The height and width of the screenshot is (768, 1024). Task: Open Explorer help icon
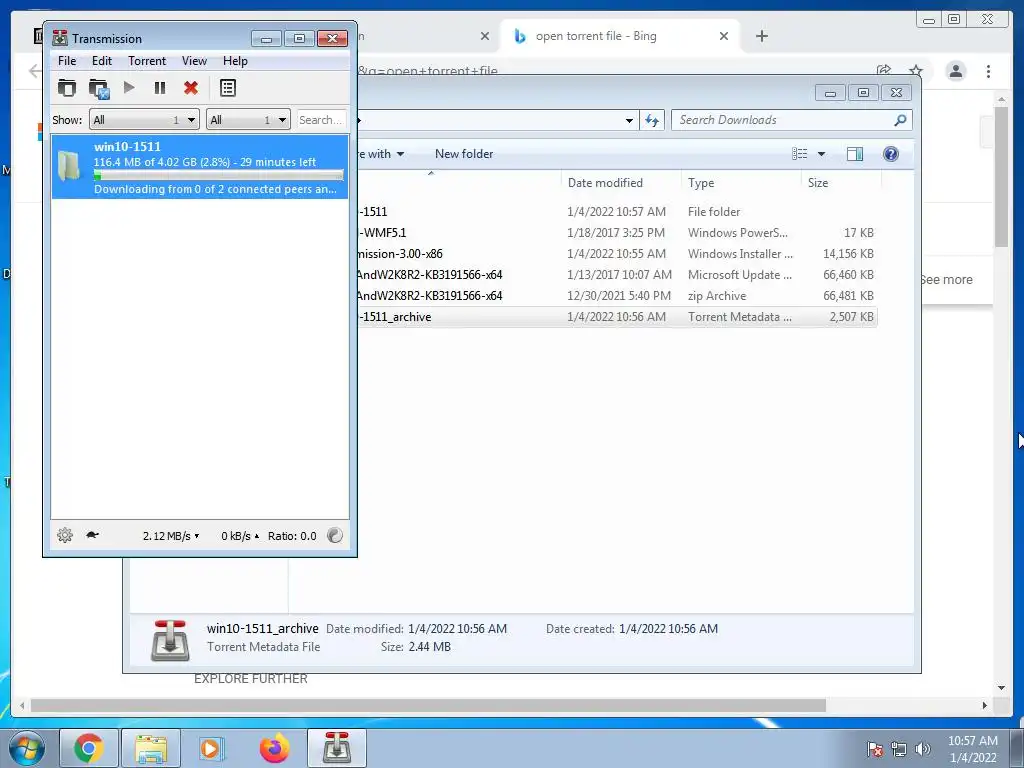click(890, 153)
